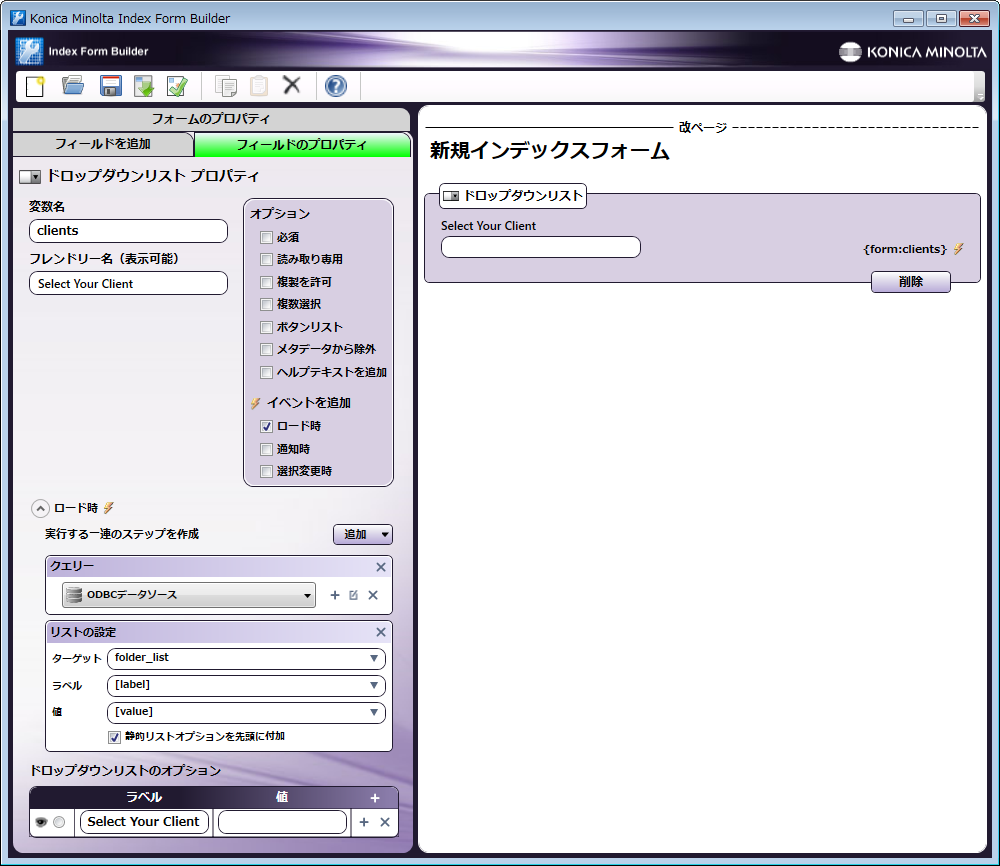Select the ドロップダウンリスト field header
Viewport: 1000px width, 866px height.
[x=513, y=196]
